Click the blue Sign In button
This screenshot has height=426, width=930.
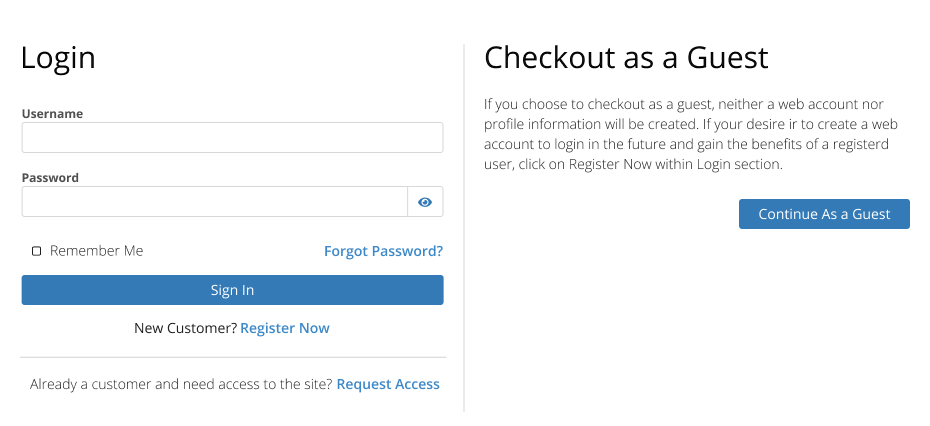point(232,290)
